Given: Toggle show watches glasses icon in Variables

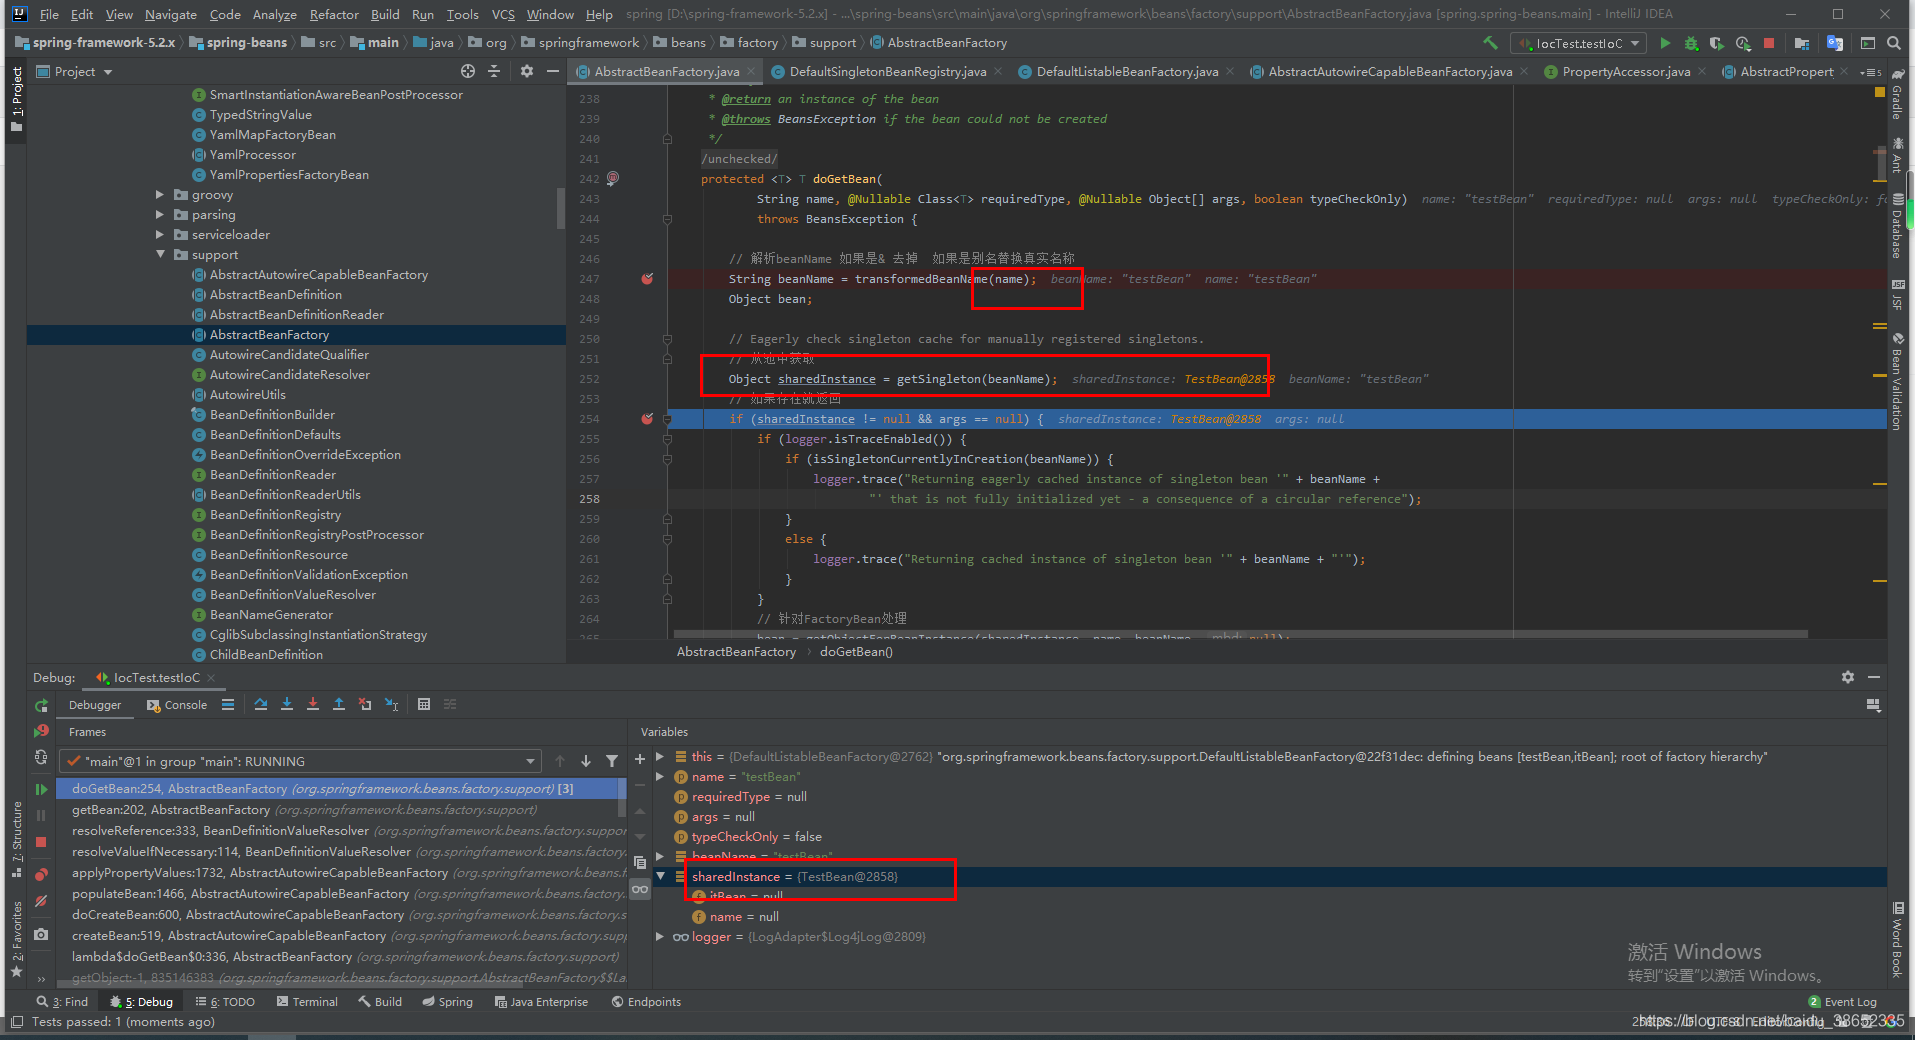Looking at the screenshot, I should pos(640,889).
